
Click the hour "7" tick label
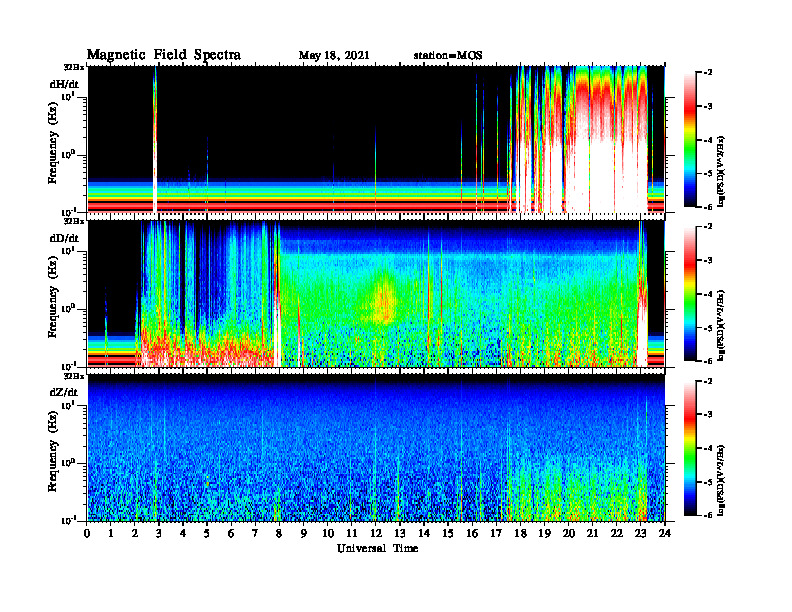coord(255,533)
